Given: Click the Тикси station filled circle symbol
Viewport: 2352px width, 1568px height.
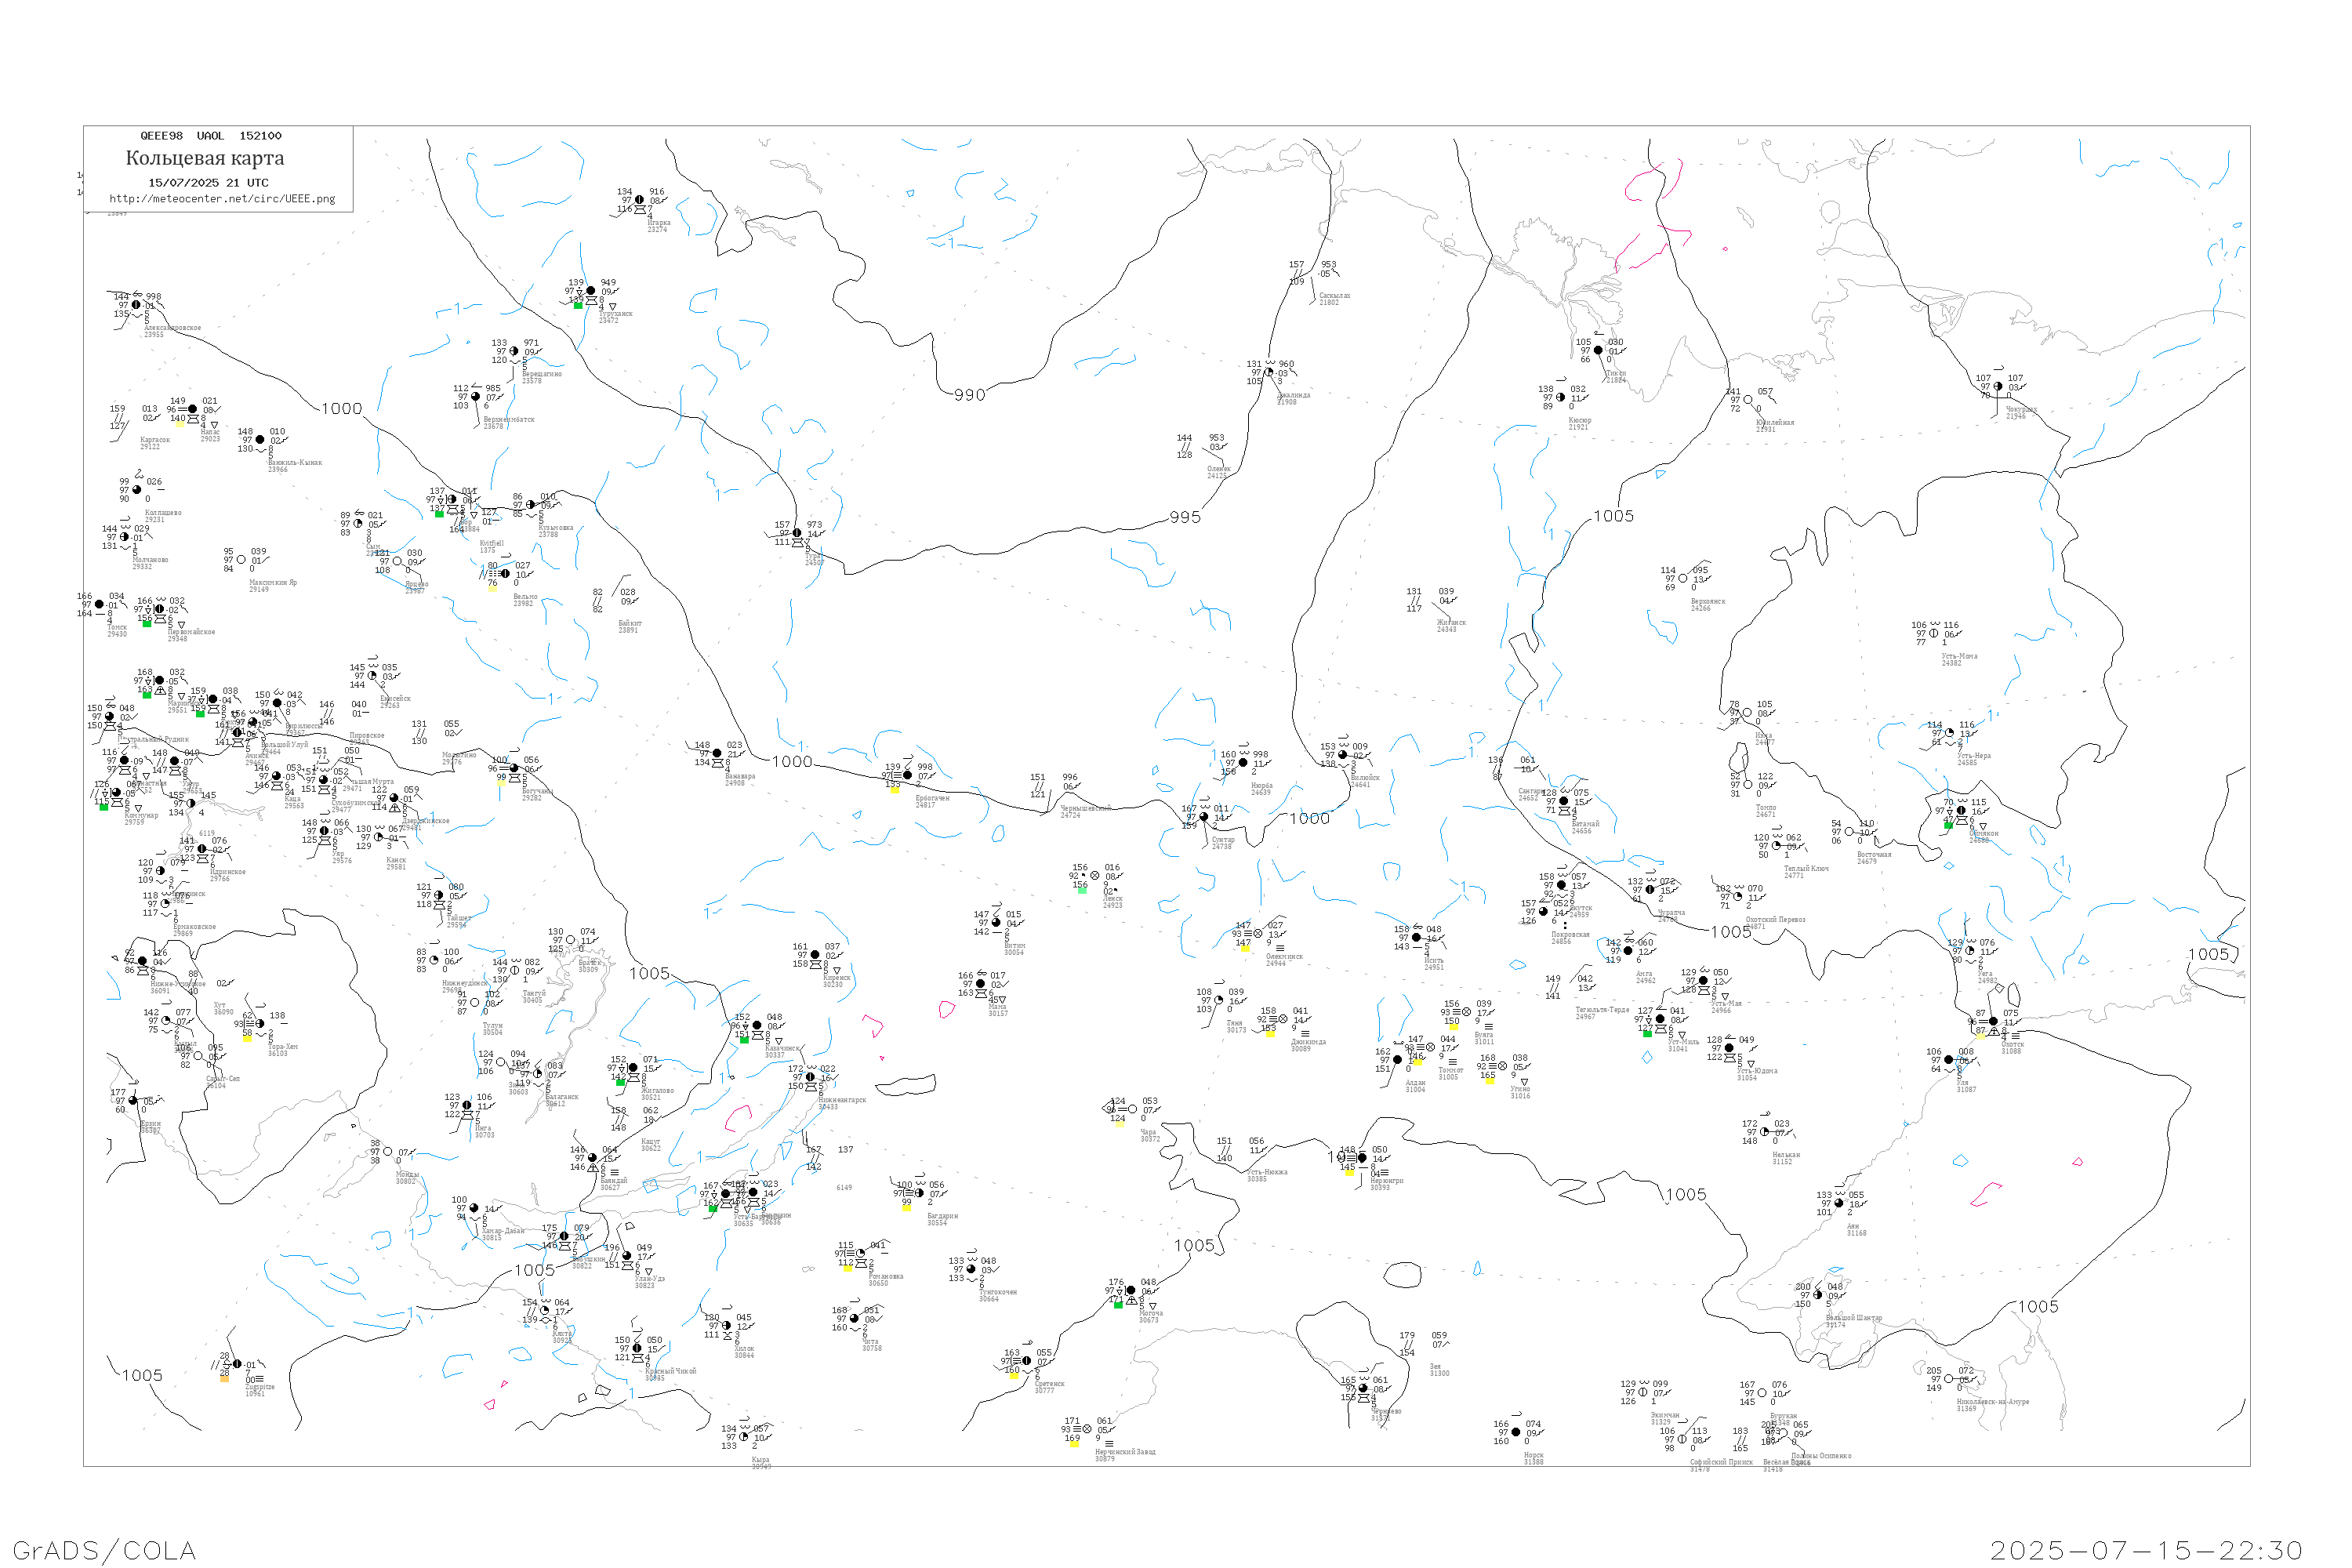Looking at the screenshot, I should click(x=1598, y=350).
